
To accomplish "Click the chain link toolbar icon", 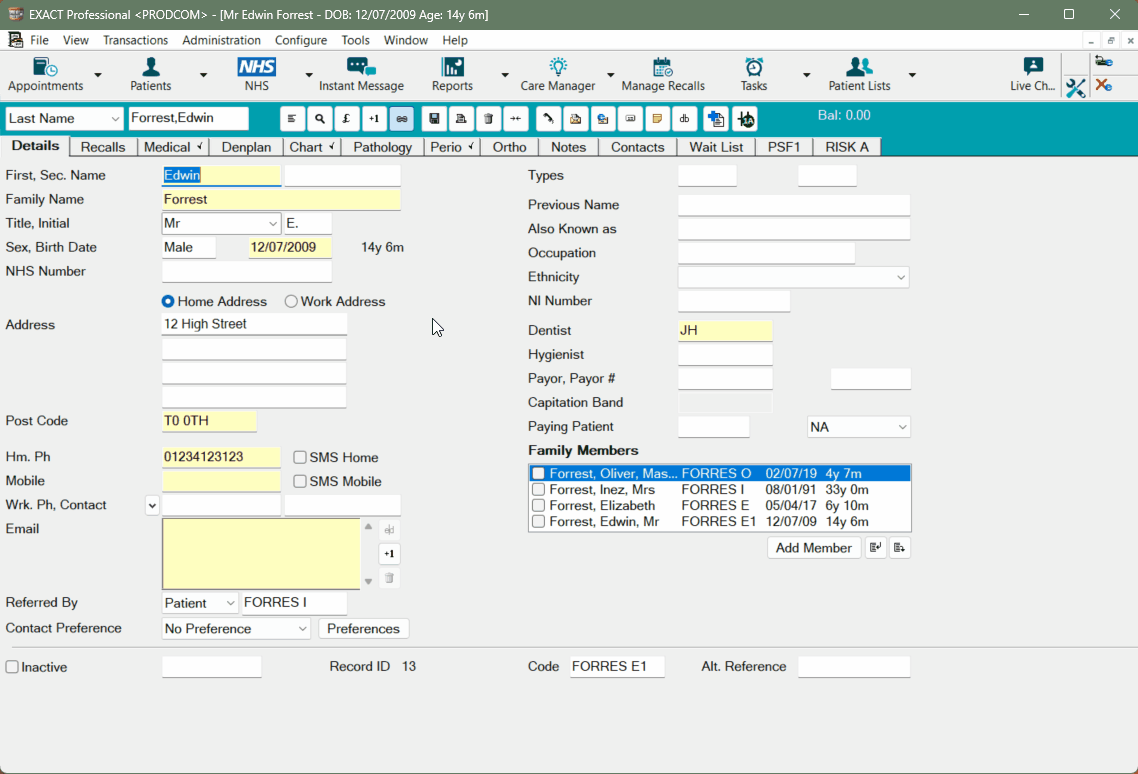I will coord(401,118).
